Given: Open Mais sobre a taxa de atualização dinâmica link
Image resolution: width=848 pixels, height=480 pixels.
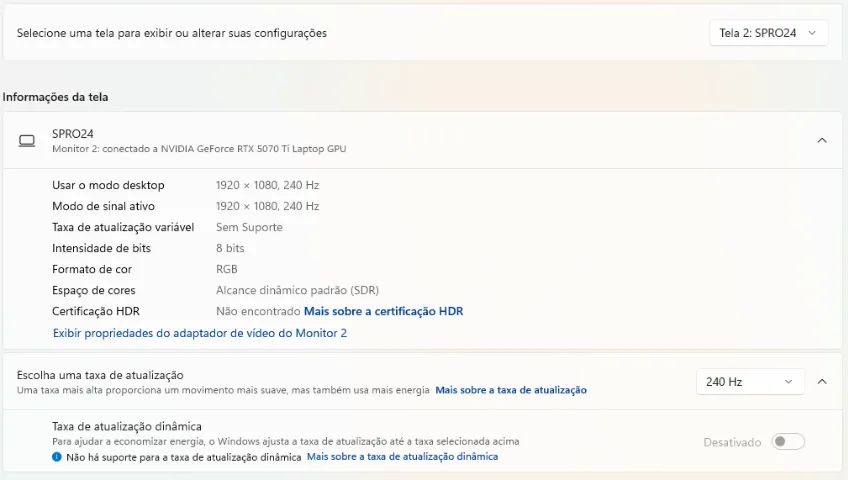Looking at the screenshot, I should (x=402, y=457).
